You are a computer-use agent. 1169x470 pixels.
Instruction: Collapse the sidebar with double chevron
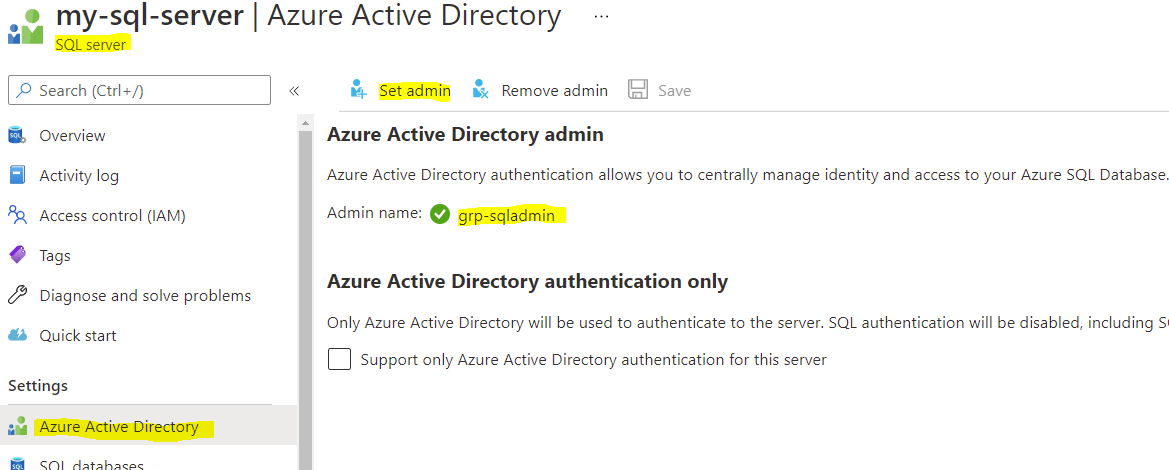click(294, 90)
